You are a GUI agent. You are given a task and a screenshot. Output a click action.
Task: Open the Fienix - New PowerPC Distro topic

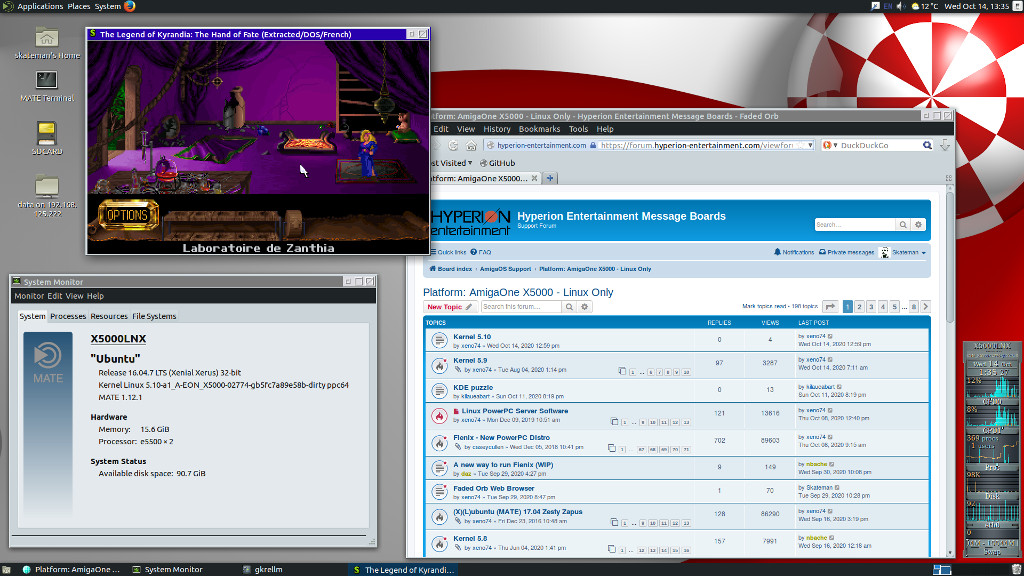click(x=502, y=438)
